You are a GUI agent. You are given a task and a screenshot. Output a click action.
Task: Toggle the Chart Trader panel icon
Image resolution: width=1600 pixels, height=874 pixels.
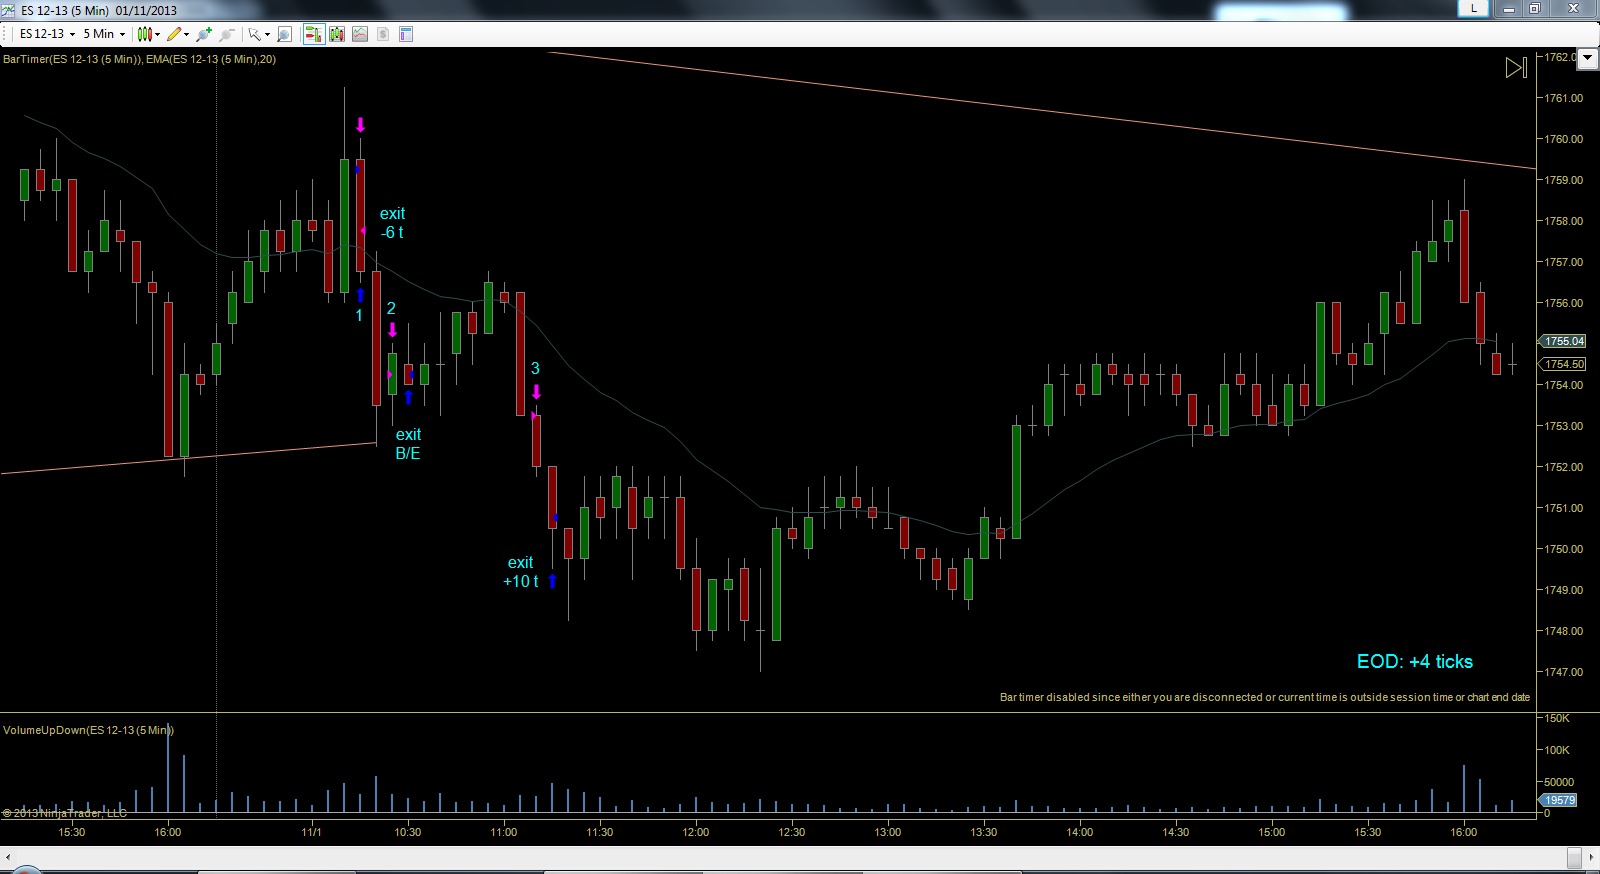point(314,34)
